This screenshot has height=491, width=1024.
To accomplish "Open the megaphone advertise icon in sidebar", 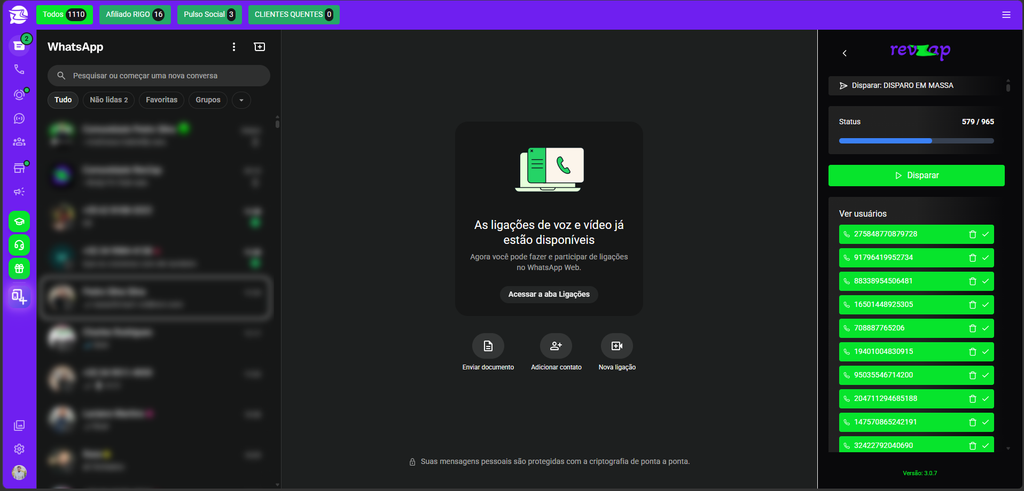I will click(19, 191).
